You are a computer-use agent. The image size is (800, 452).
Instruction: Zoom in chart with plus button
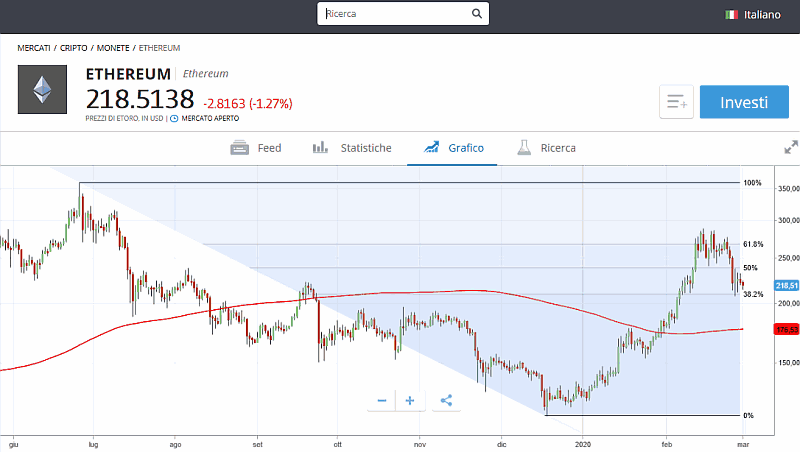[410, 400]
